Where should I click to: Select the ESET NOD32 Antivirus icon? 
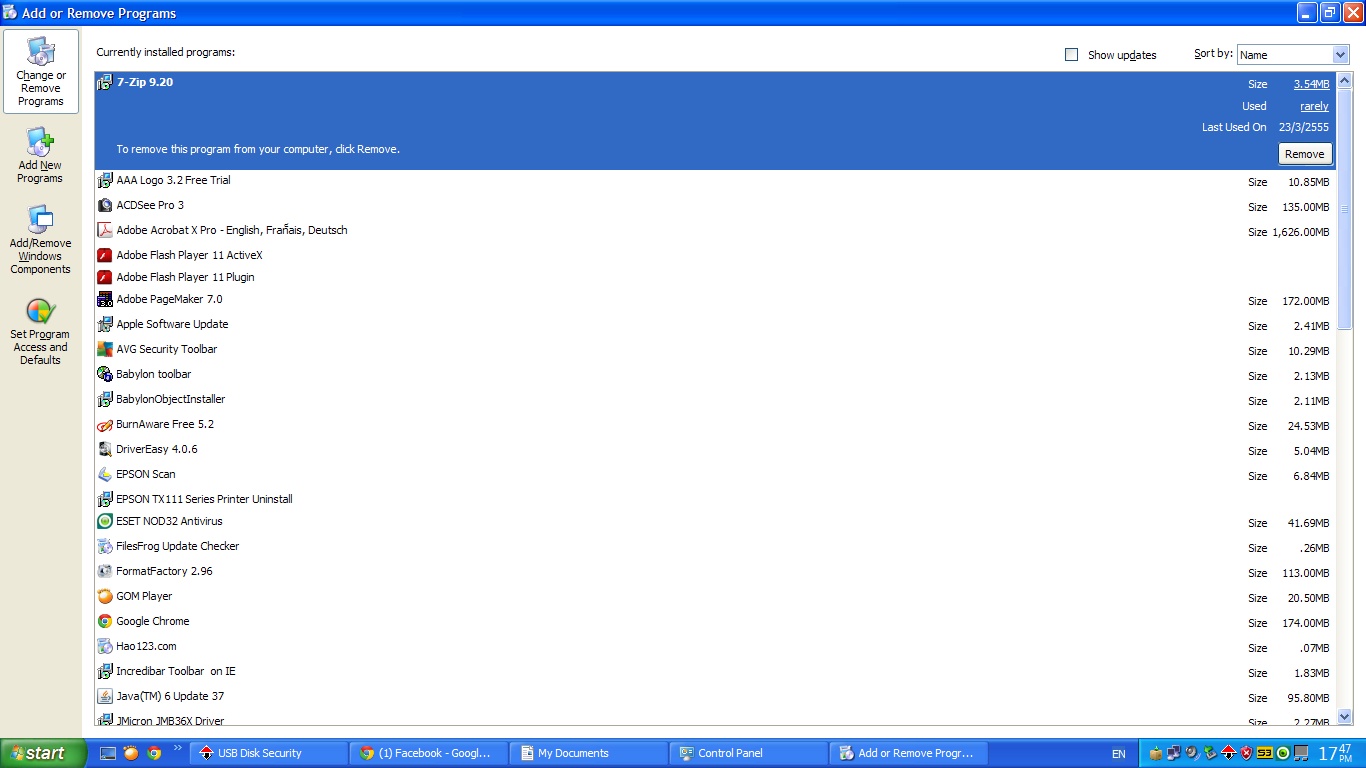click(105, 522)
